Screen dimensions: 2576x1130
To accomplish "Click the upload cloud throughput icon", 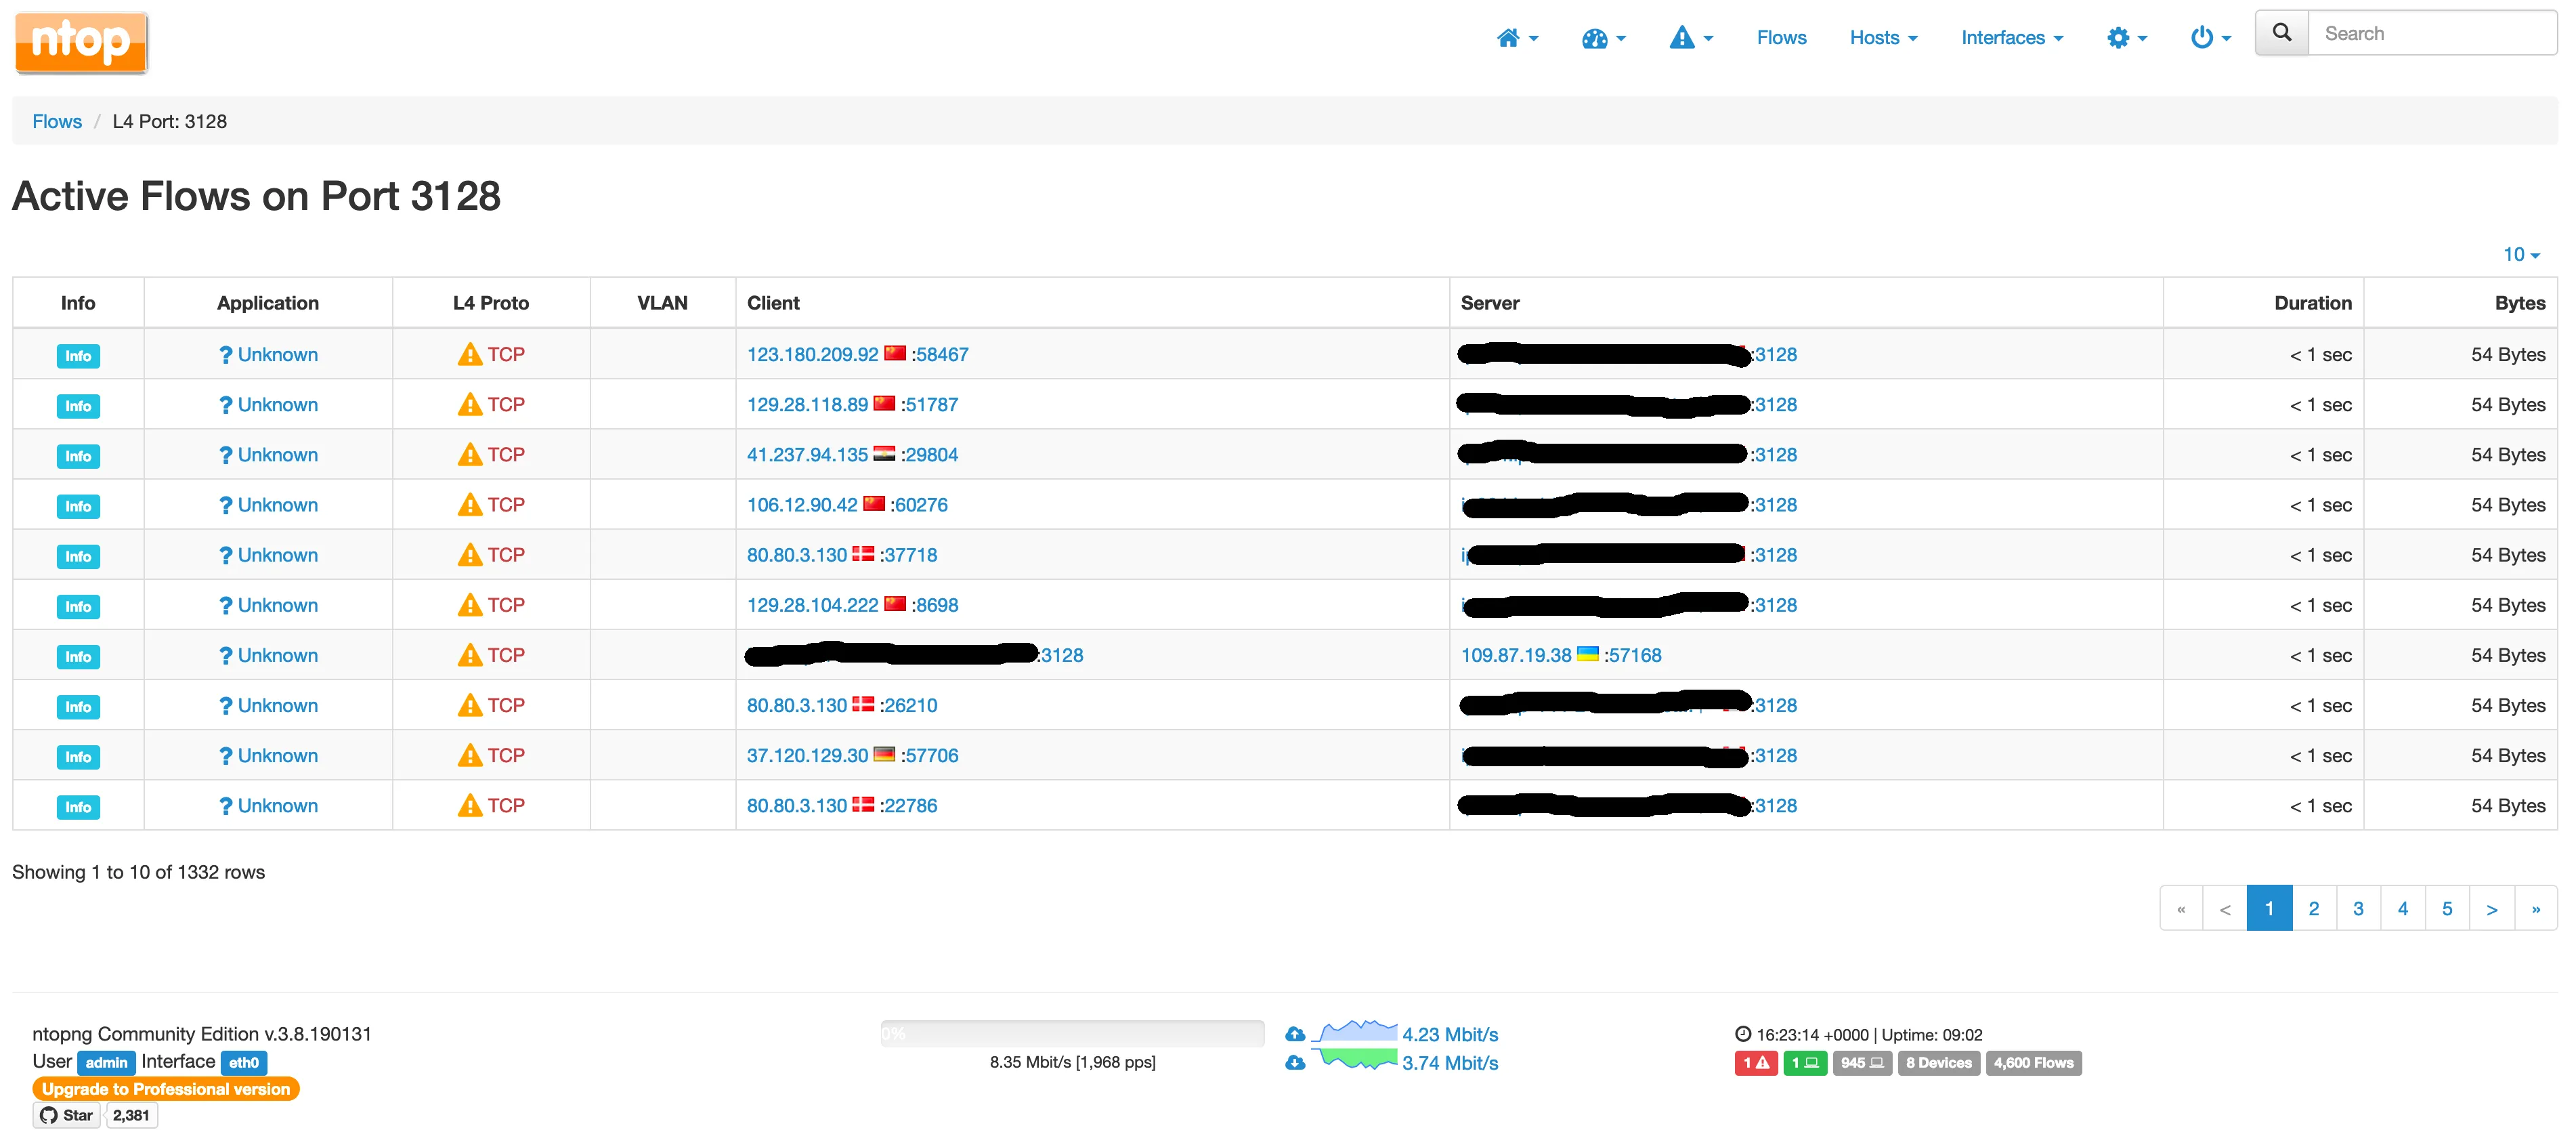I will point(1295,1034).
